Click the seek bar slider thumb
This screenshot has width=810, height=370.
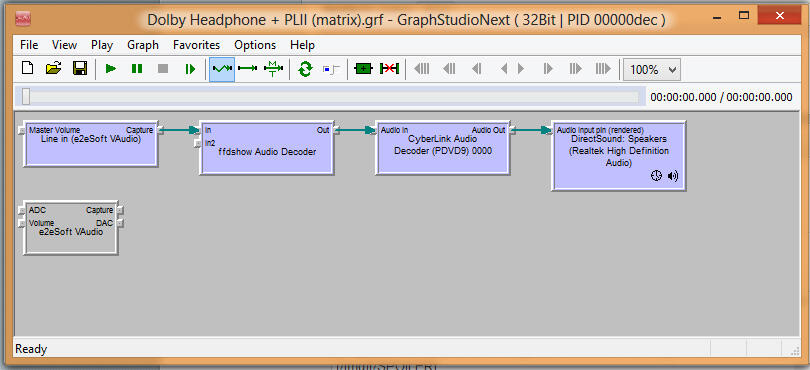coord(26,97)
